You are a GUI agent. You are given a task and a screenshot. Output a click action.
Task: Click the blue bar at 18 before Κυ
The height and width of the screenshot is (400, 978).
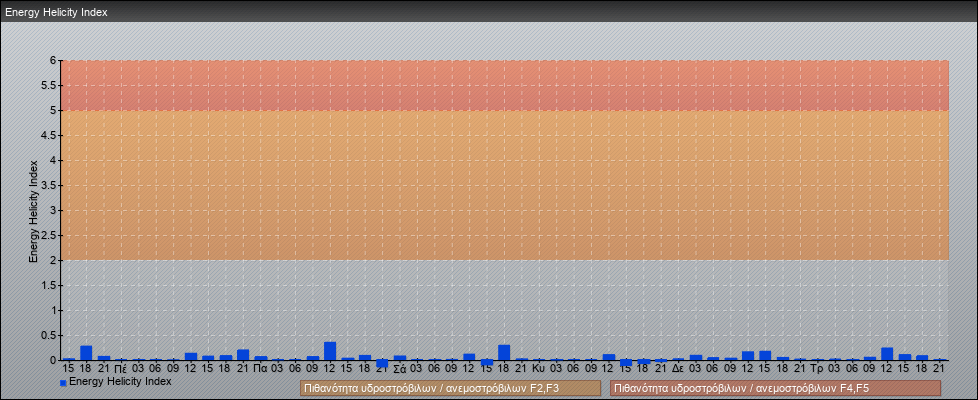point(504,353)
